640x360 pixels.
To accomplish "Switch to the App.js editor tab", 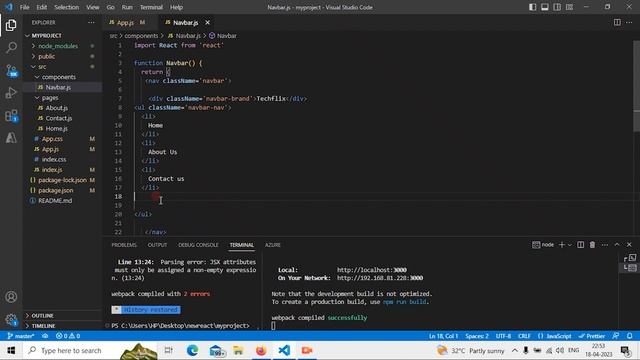I will (125, 22).
